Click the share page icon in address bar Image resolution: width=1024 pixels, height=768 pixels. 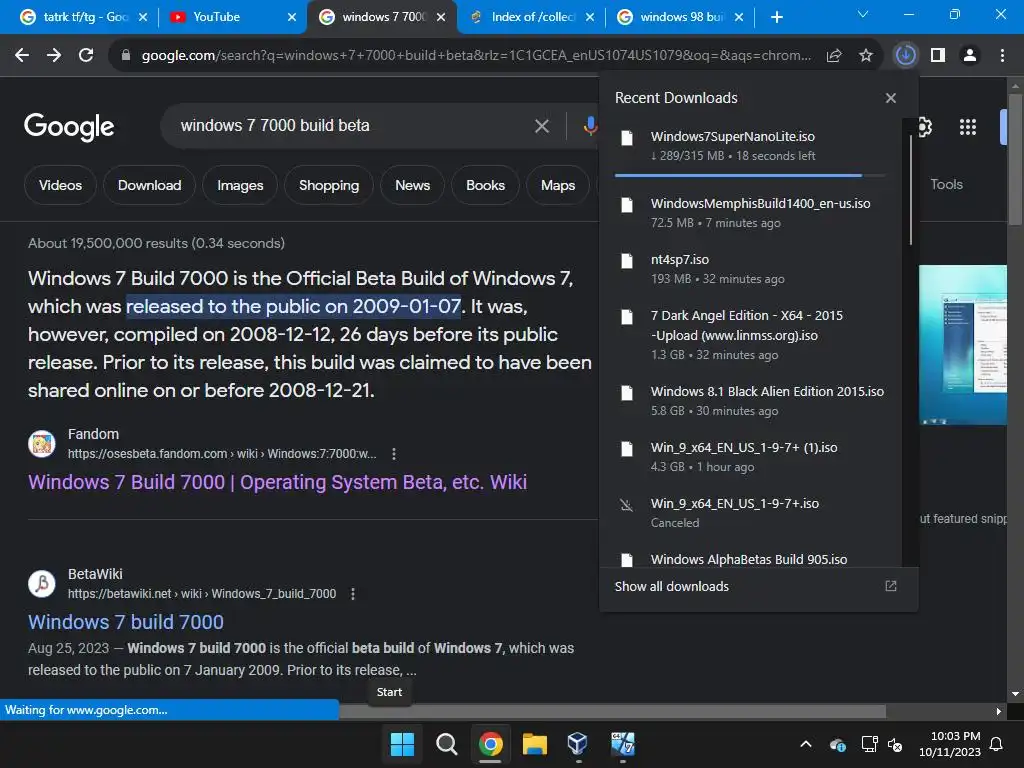click(834, 56)
